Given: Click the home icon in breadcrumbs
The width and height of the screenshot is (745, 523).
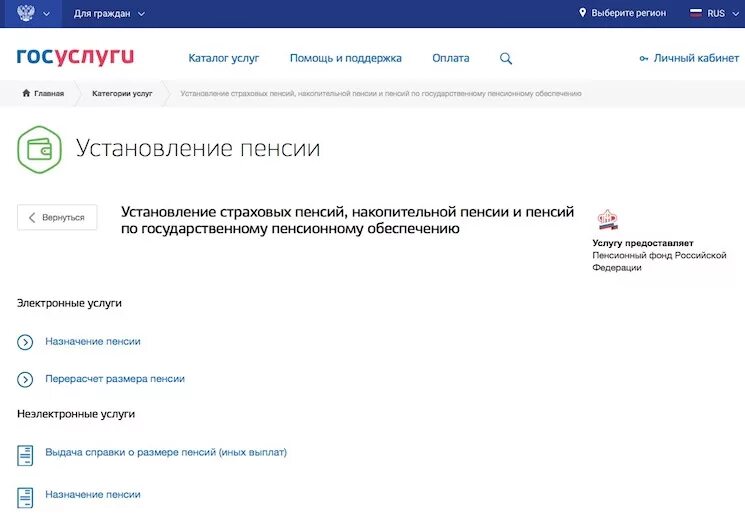Looking at the screenshot, I should click(26, 93).
